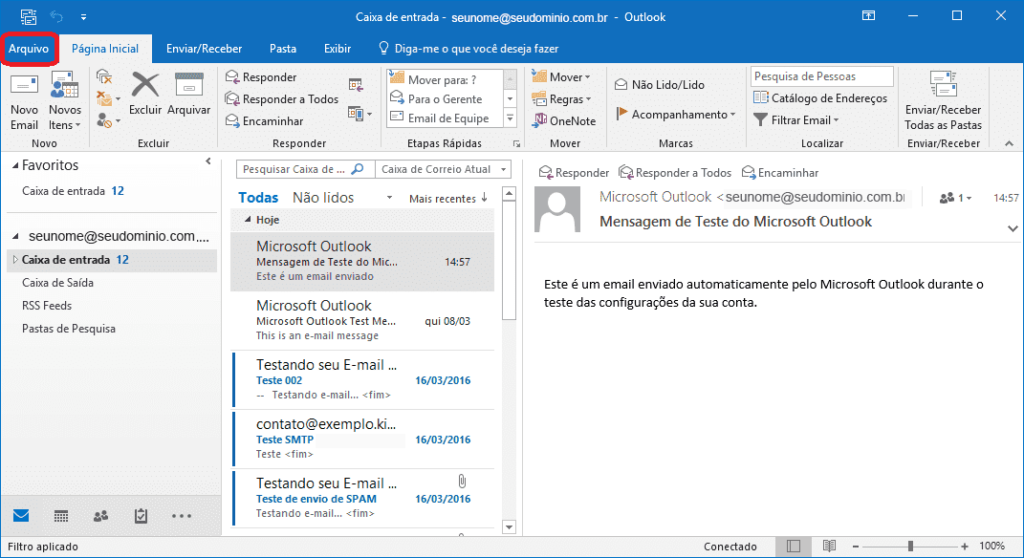Open the Mover dropdown
The width and height of the screenshot is (1024, 558).
pos(561,77)
